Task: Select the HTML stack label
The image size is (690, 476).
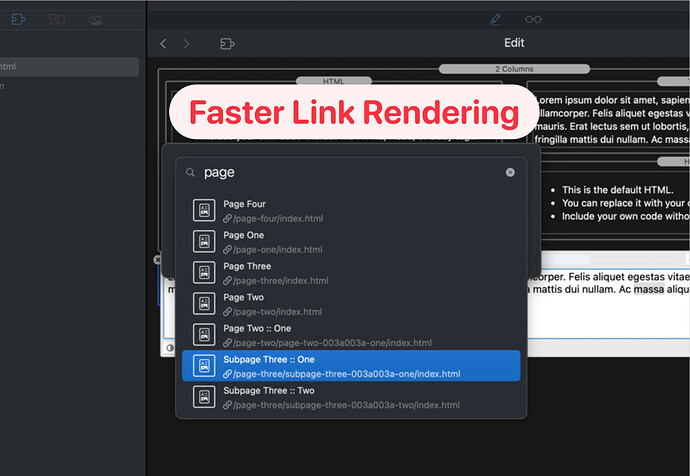Action: (333, 81)
